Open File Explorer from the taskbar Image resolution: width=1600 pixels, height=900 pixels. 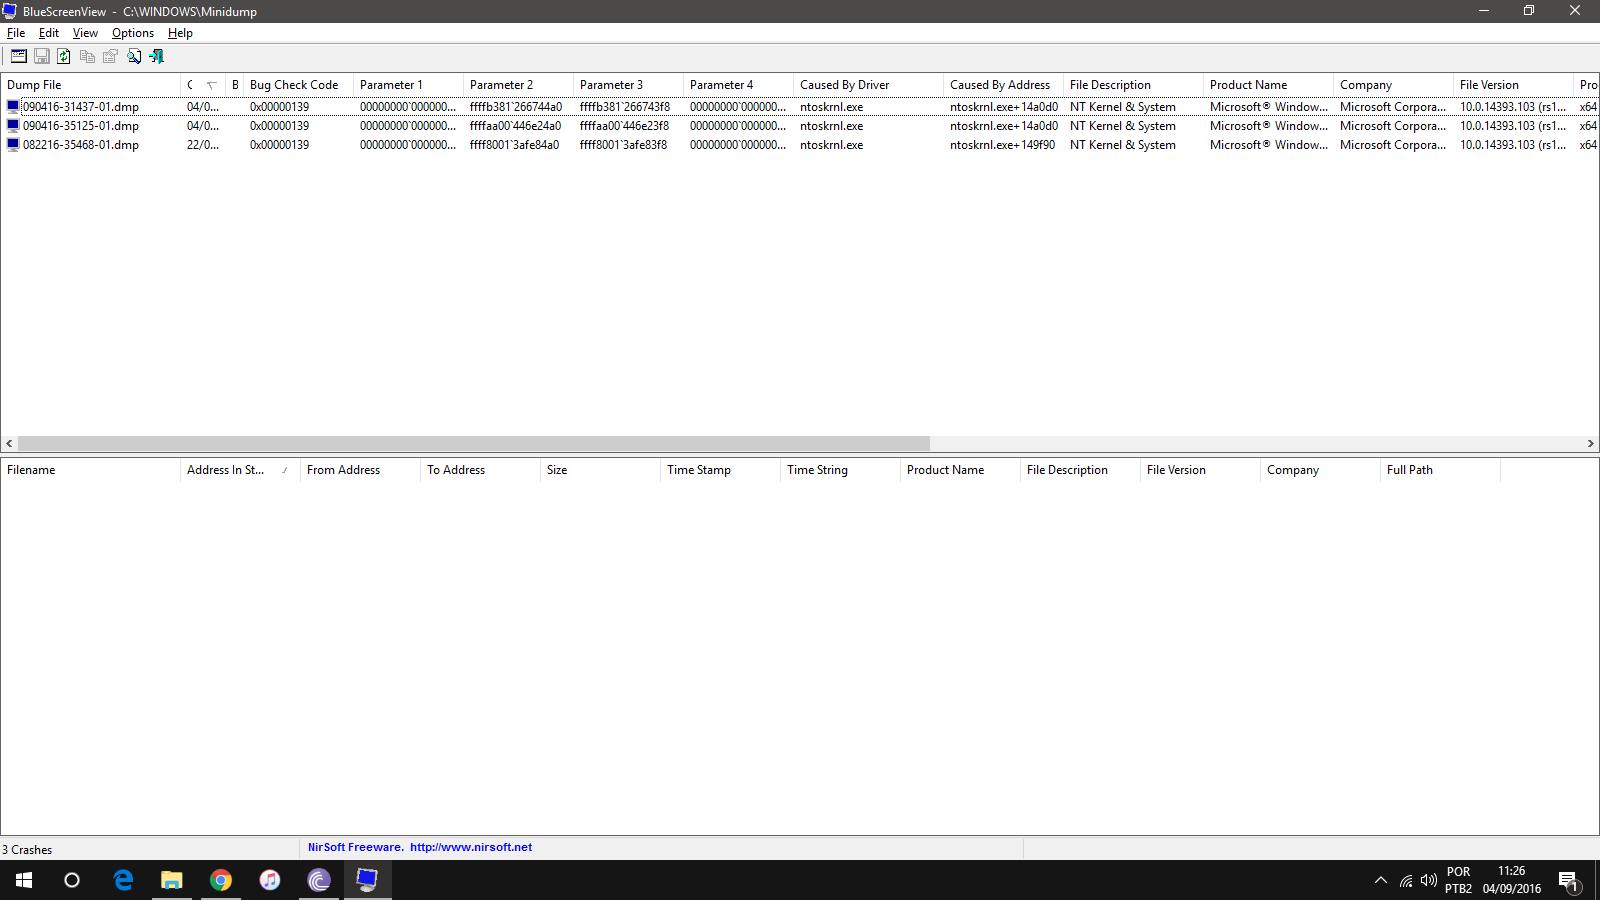pyautogui.click(x=172, y=880)
